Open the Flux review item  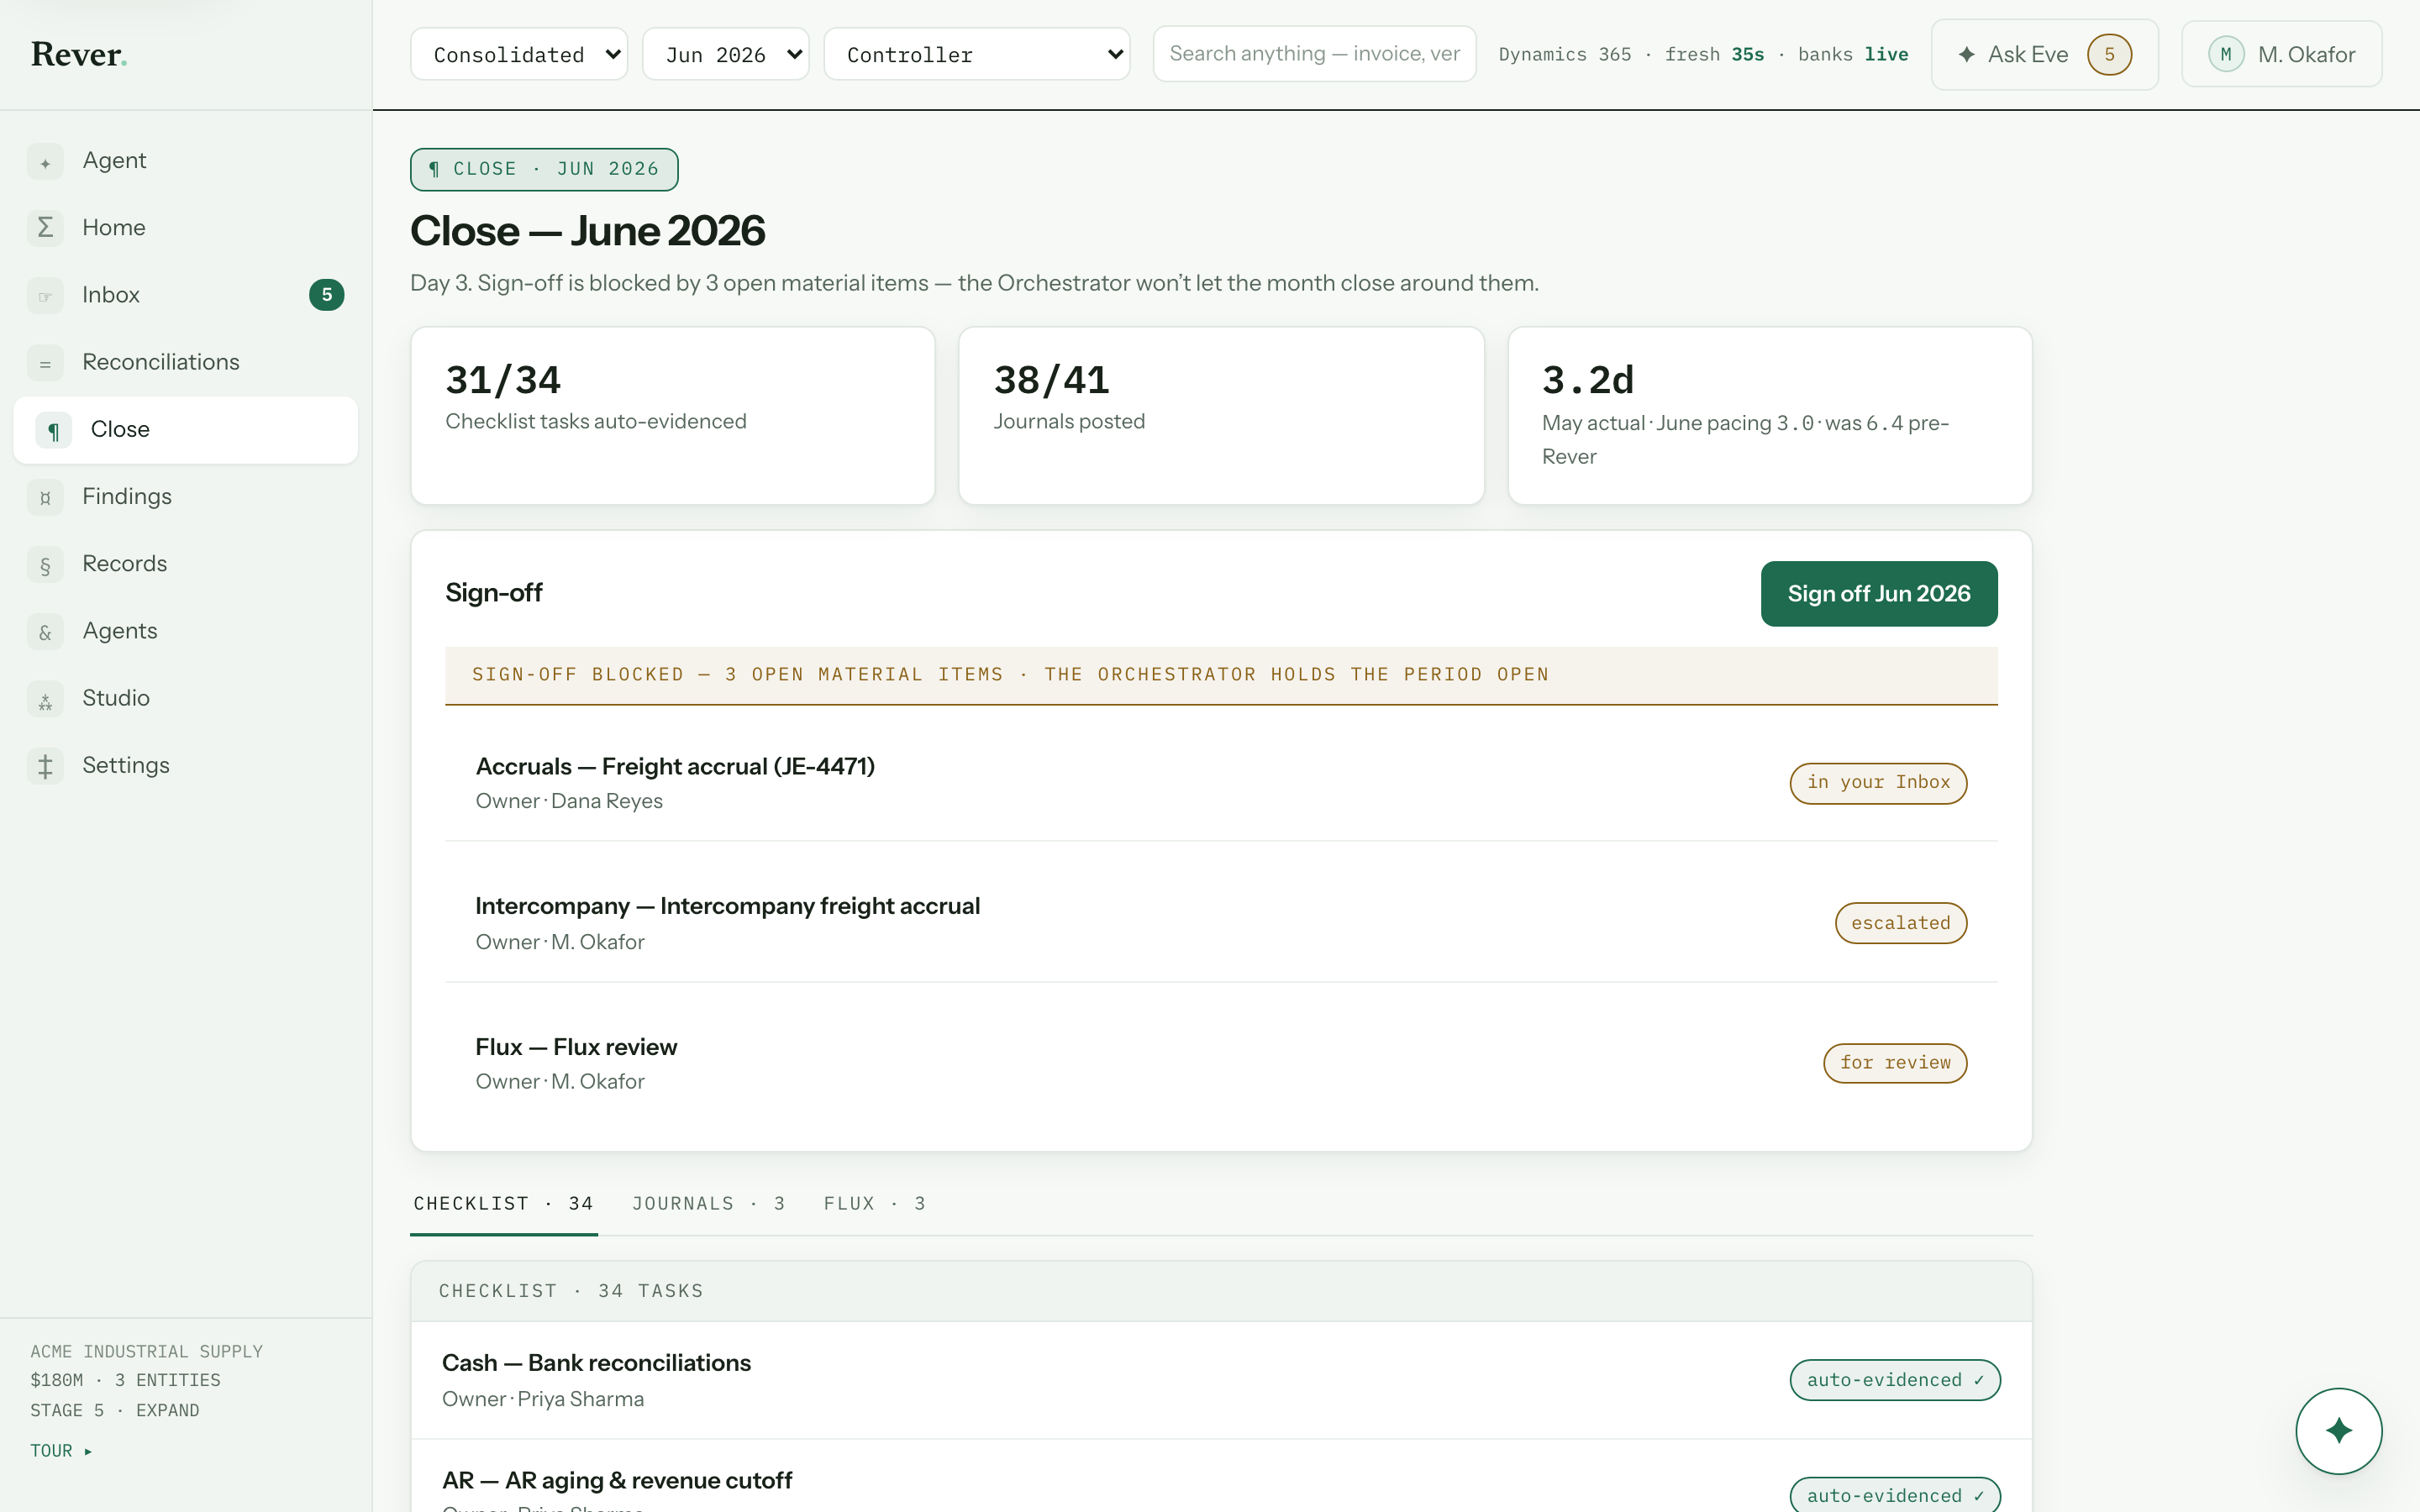click(x=1221, y=1063)
